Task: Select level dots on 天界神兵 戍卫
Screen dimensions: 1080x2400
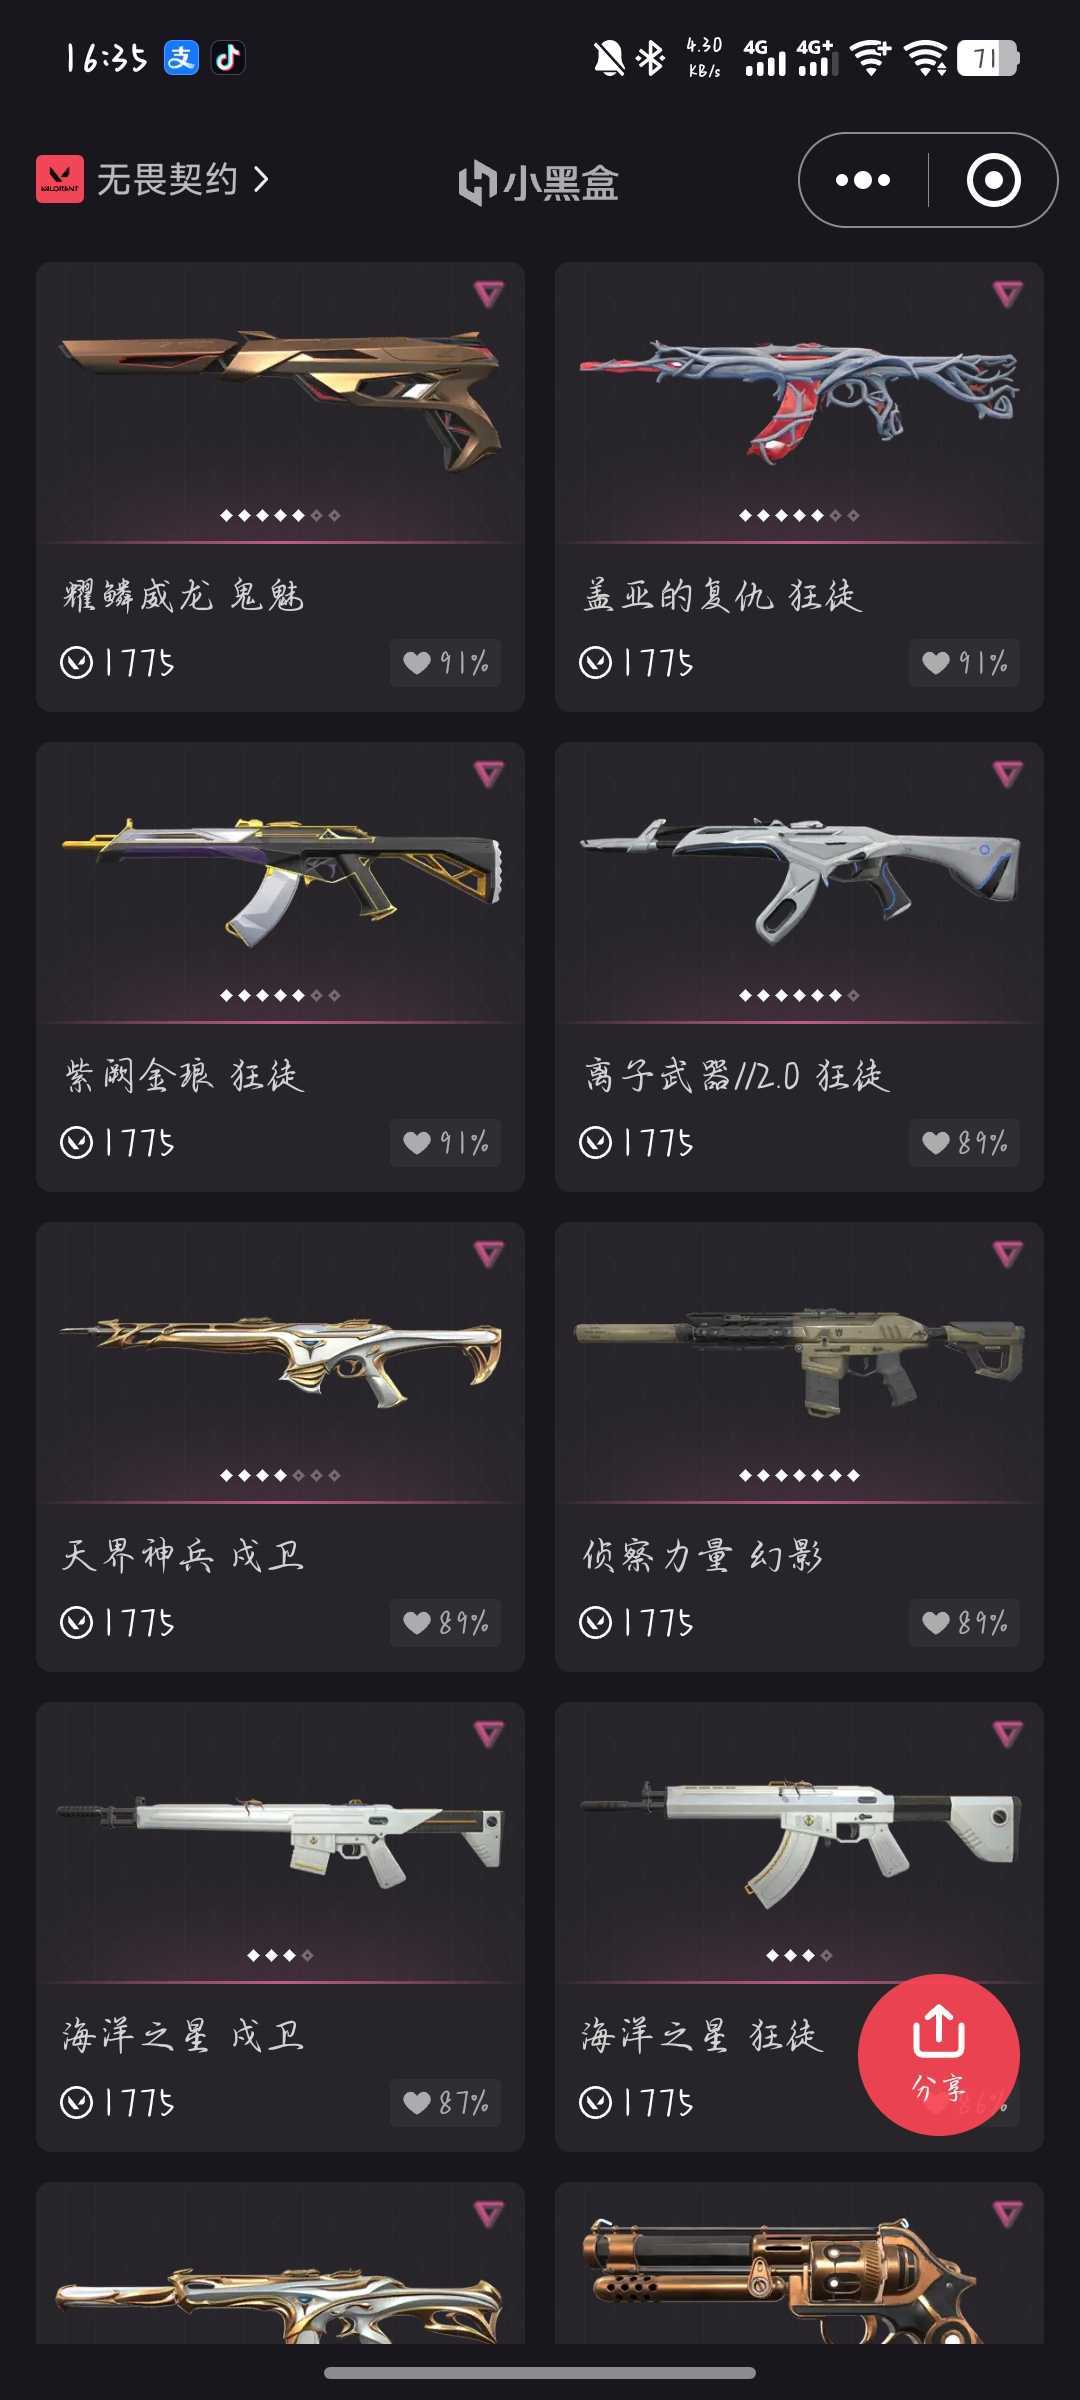Action: (x=280, y=1475)
